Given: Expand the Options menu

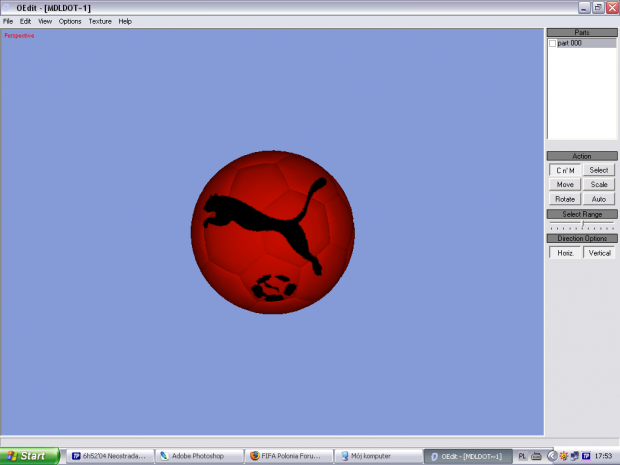Looking at the screenshot, I should [70, 21].
